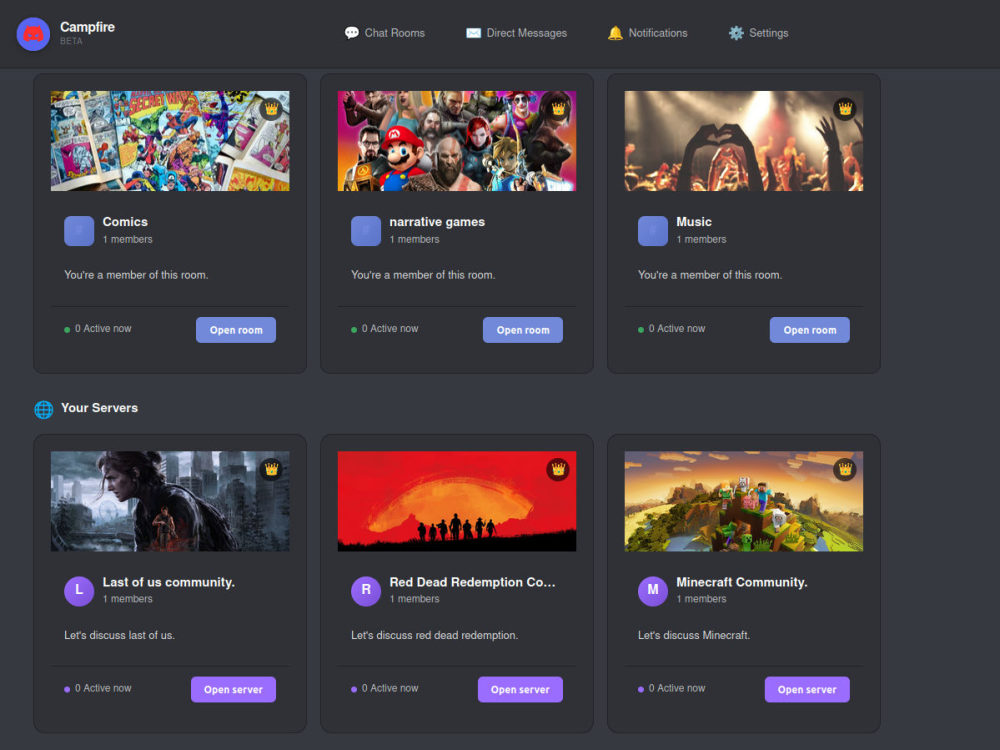Image resolution: width=1000 pixels, height=750 pixels.
Task: Click "Let's discuss last of us." description
Action: pyautogui.click(x=119, y=635)
